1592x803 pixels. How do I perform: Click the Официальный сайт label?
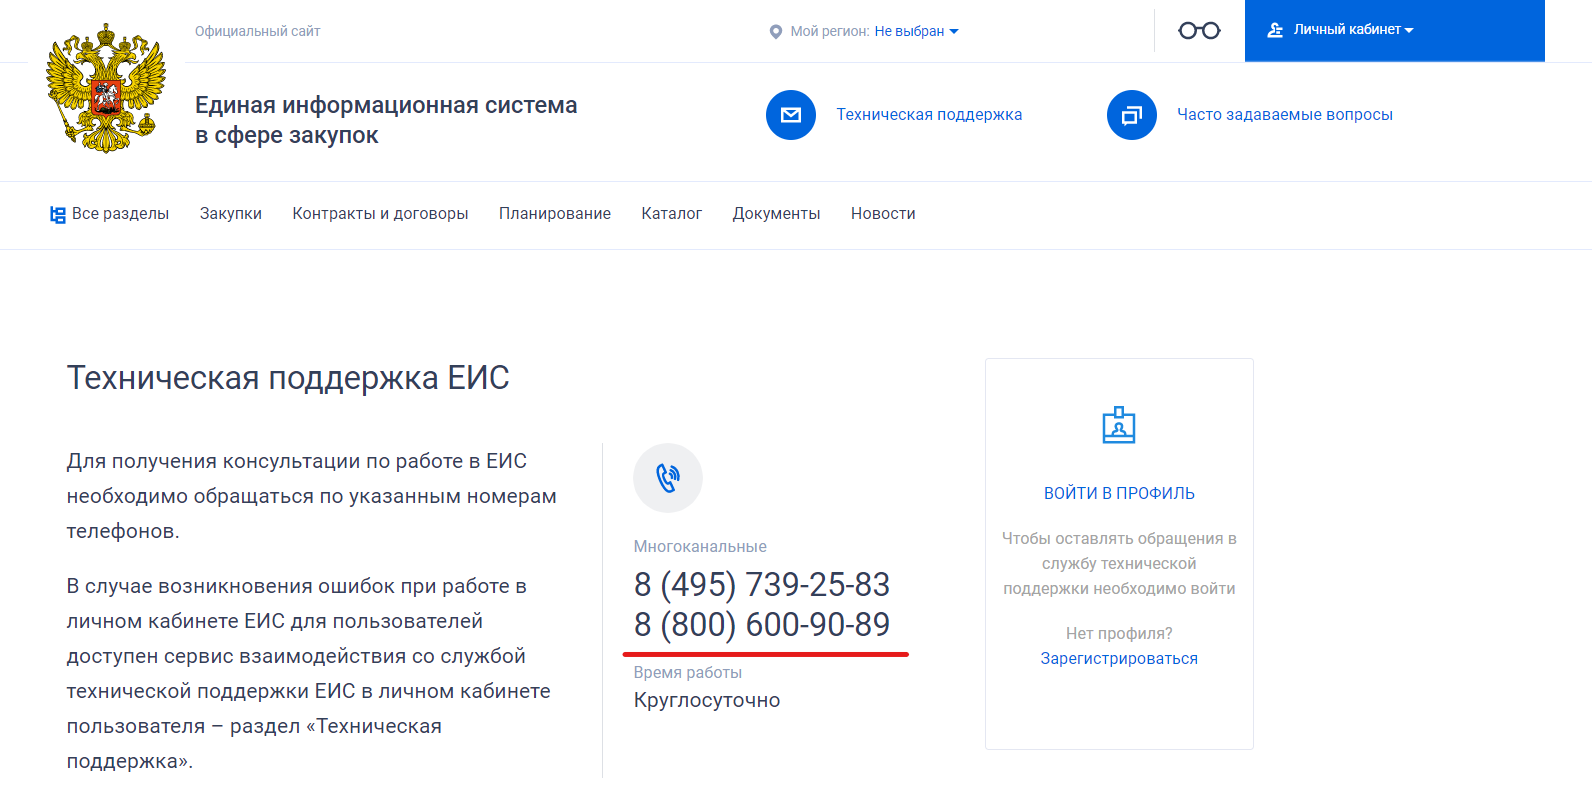click(x=257, y=32)
